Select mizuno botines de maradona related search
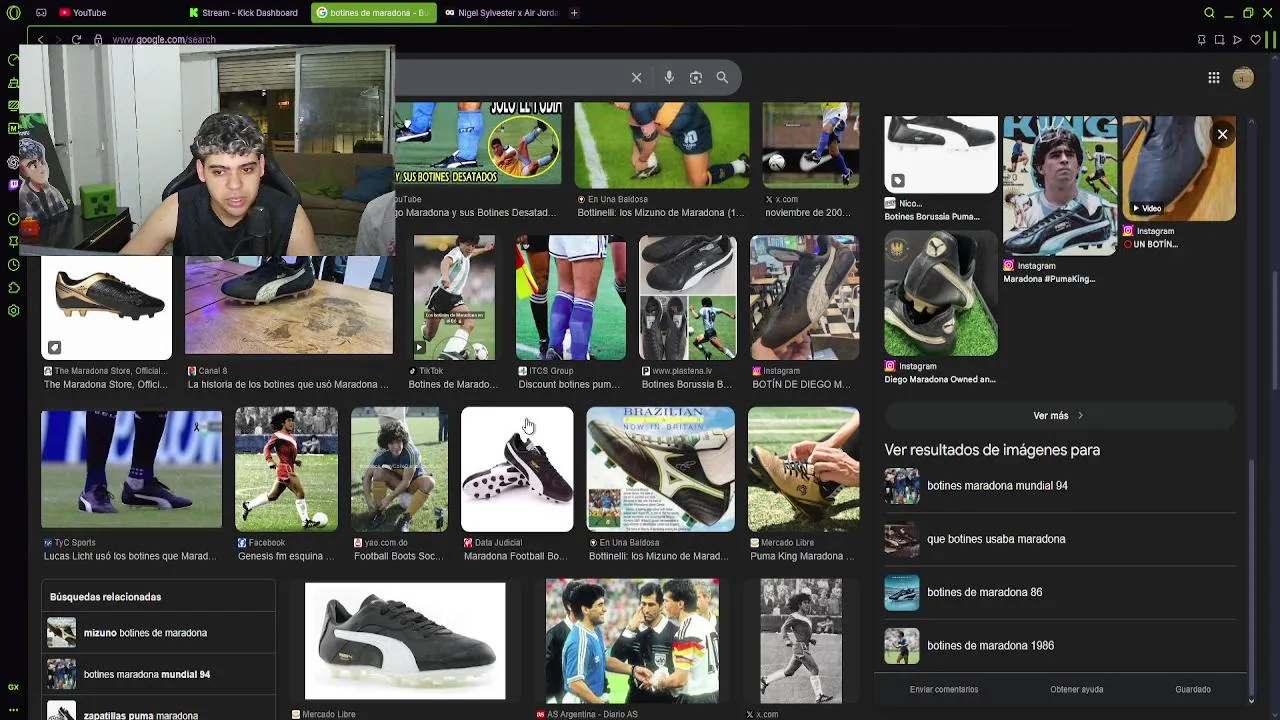Image resolution: width=1280 pixels, height=720 pixels. pyautogui.click(x=158, y=633)
